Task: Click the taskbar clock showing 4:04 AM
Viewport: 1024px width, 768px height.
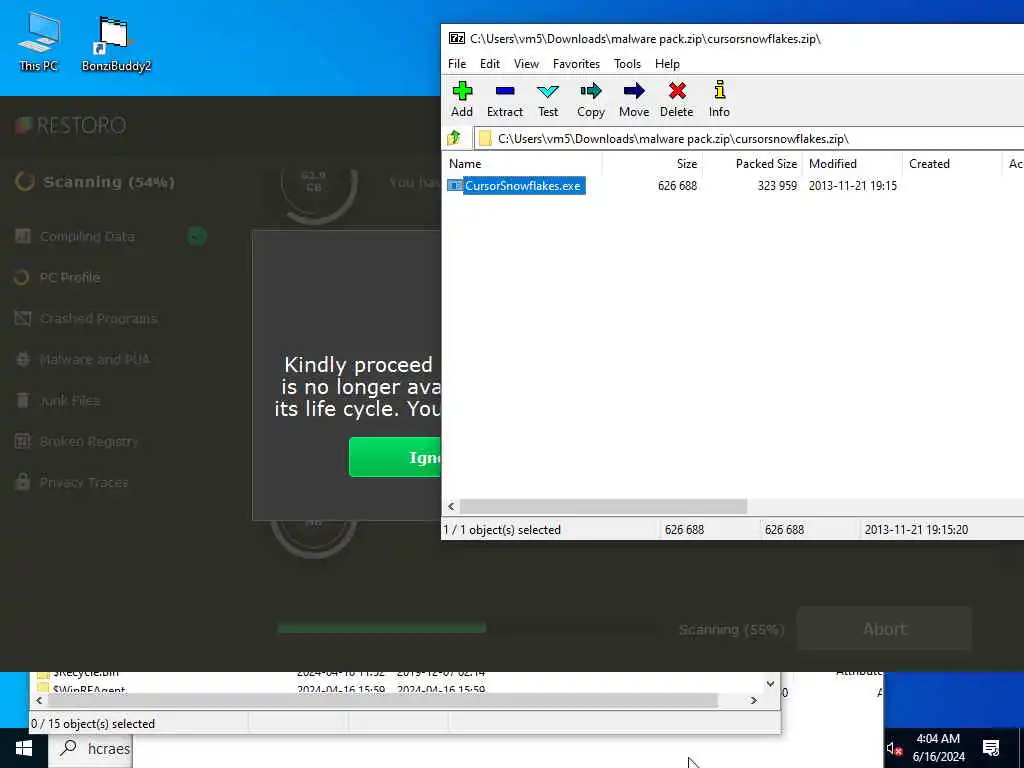Action: (938, 748)
